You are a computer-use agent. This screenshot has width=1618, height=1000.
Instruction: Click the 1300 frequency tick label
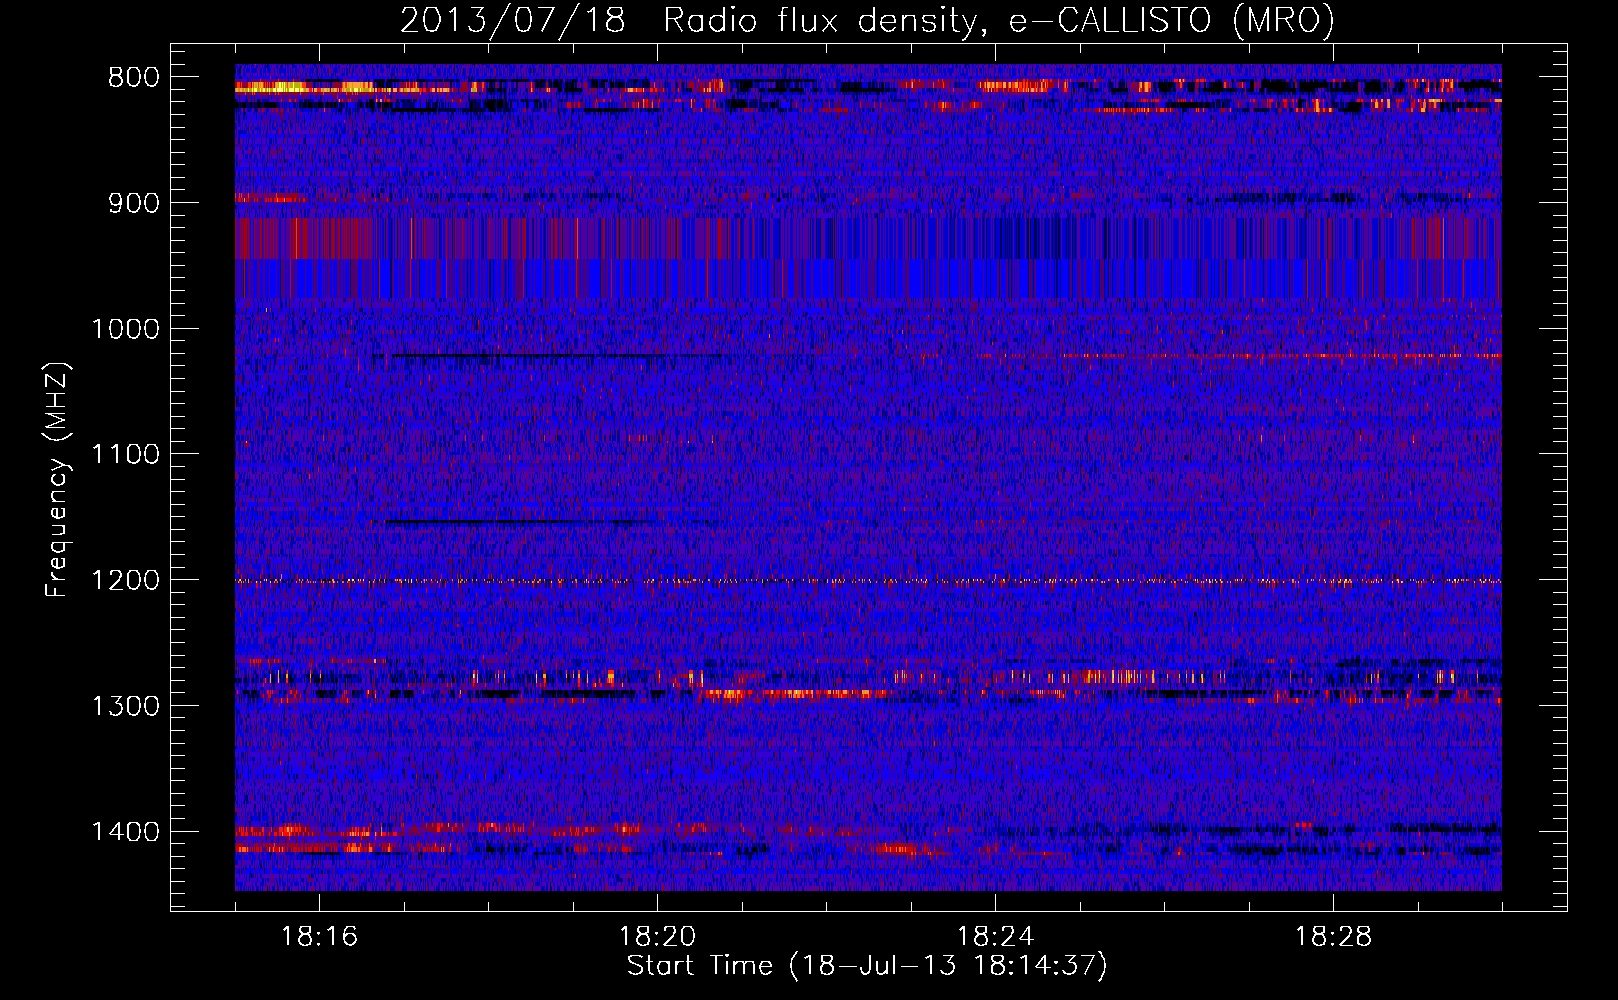(125, 707)
